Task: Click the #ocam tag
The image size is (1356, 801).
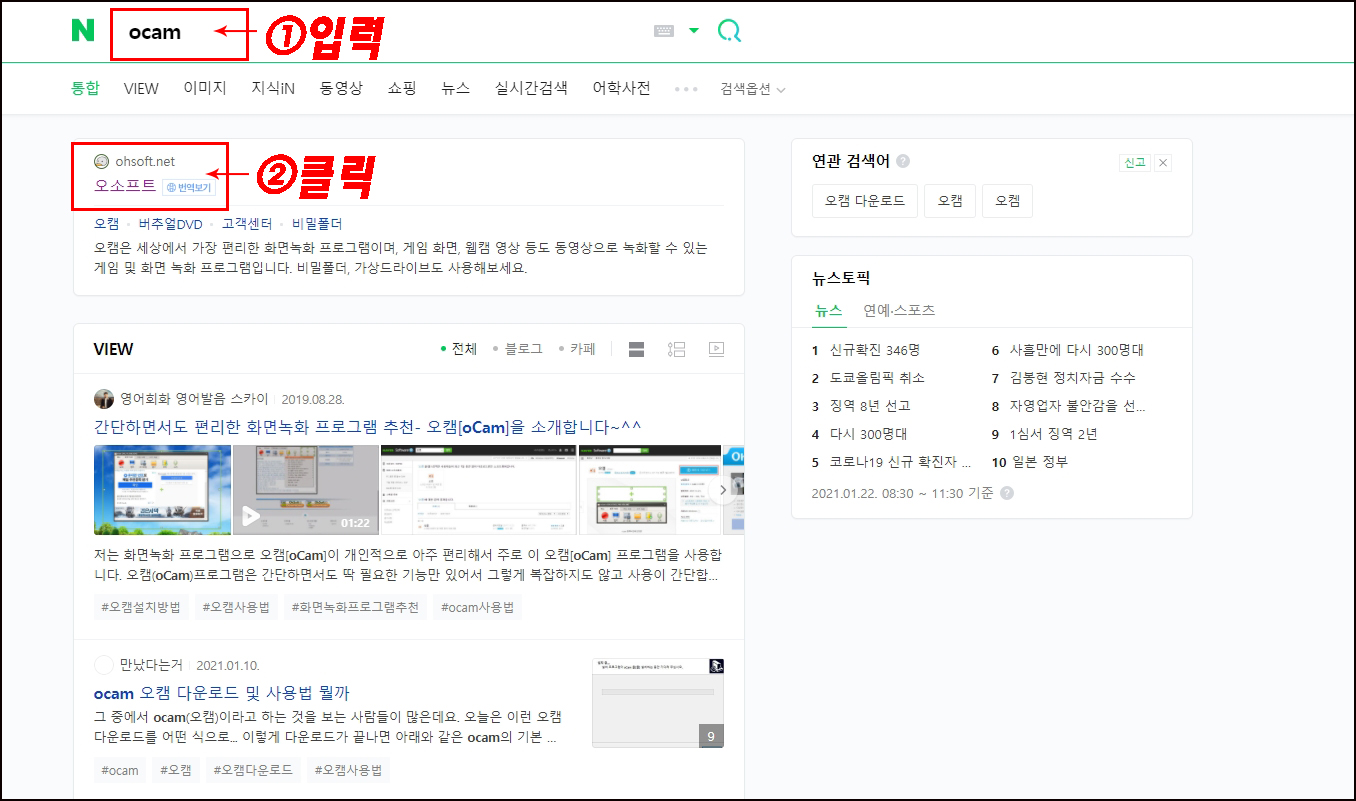Action: (x=120, y=770)
